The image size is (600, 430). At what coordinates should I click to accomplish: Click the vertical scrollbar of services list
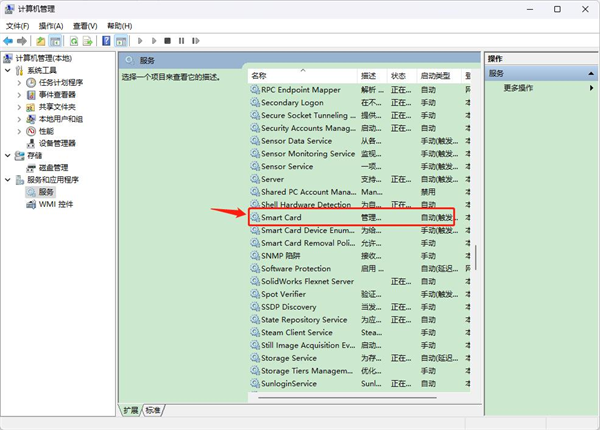coord(476,257)
